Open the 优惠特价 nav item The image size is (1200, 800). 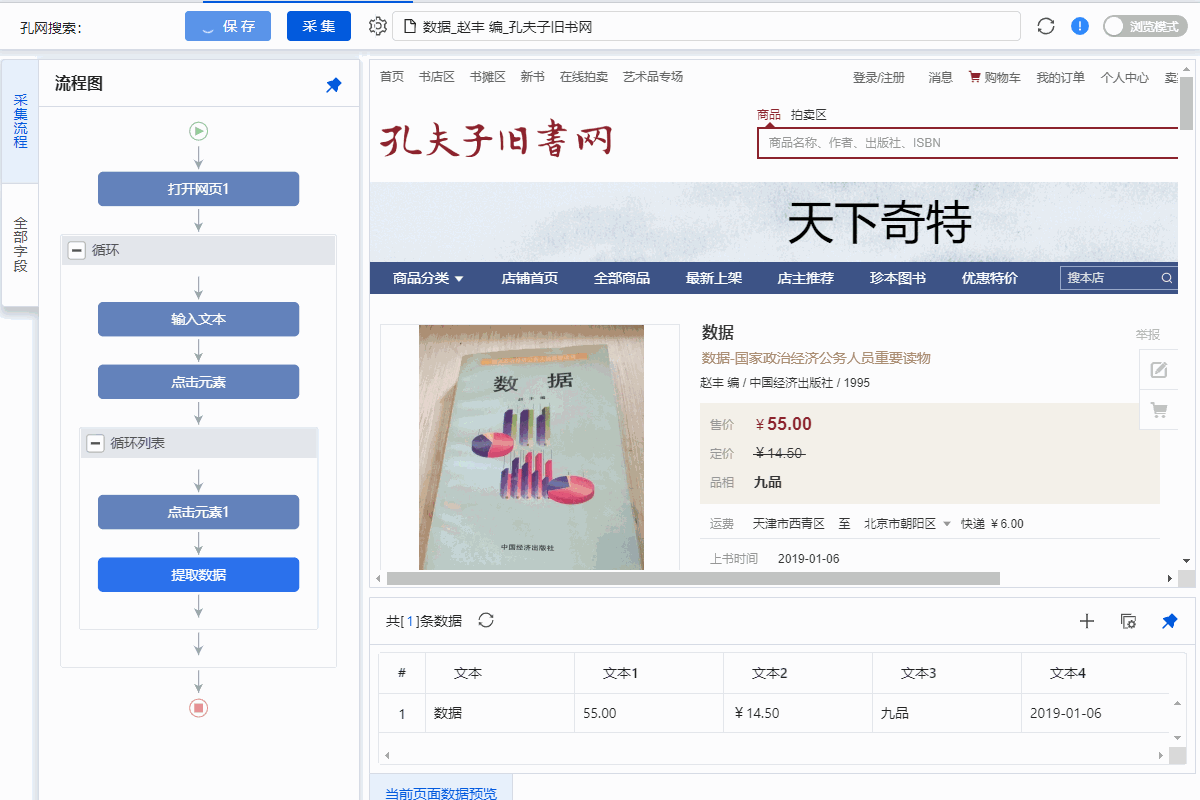pos(990,278)
